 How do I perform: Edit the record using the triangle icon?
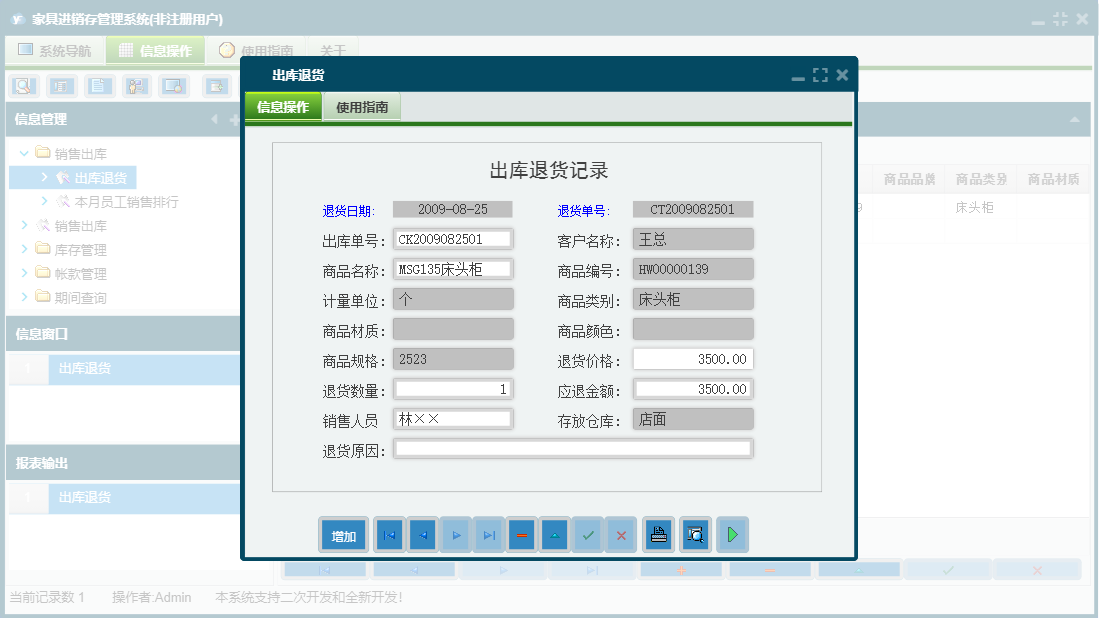click(555, 534)
